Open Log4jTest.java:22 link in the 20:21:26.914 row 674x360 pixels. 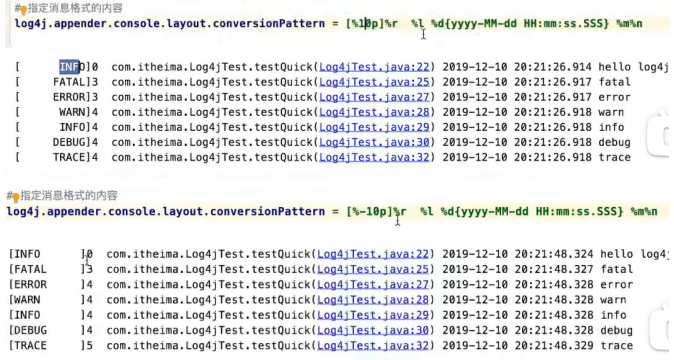(374, 67)
